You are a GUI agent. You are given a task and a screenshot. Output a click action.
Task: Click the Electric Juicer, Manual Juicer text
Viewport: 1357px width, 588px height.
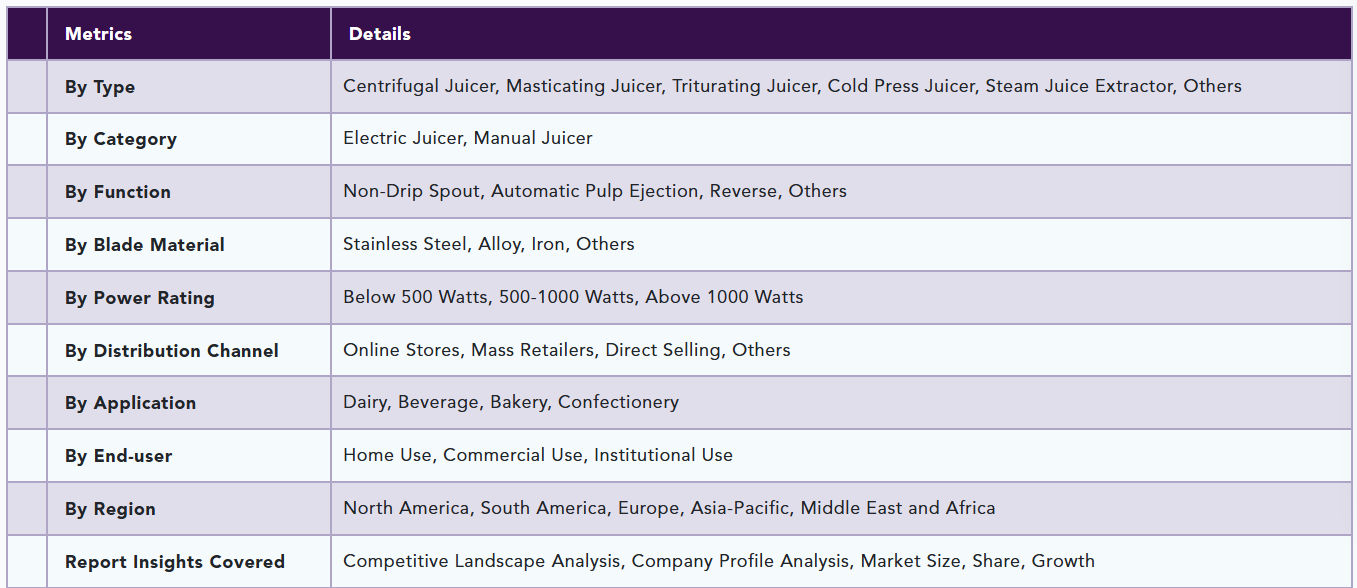click(x=468, y=138)
